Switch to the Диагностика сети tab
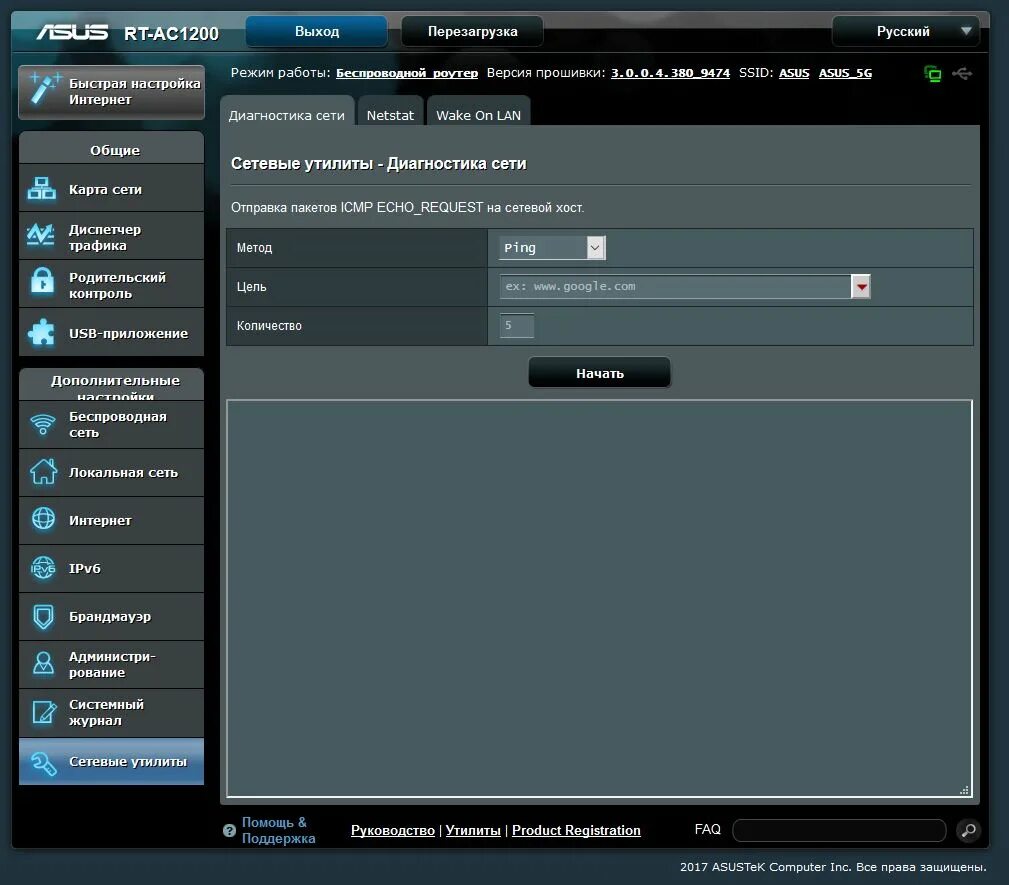 tap(287, 113)
